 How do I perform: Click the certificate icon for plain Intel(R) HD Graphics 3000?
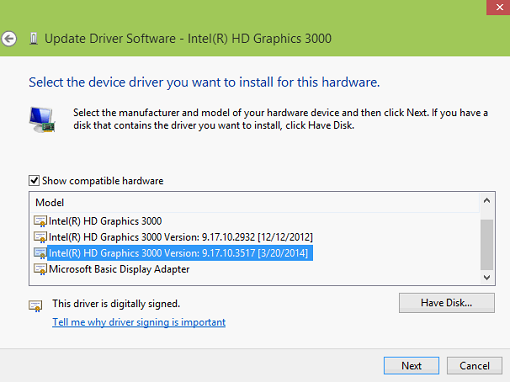pyautogui.click(x=40, y=221)
